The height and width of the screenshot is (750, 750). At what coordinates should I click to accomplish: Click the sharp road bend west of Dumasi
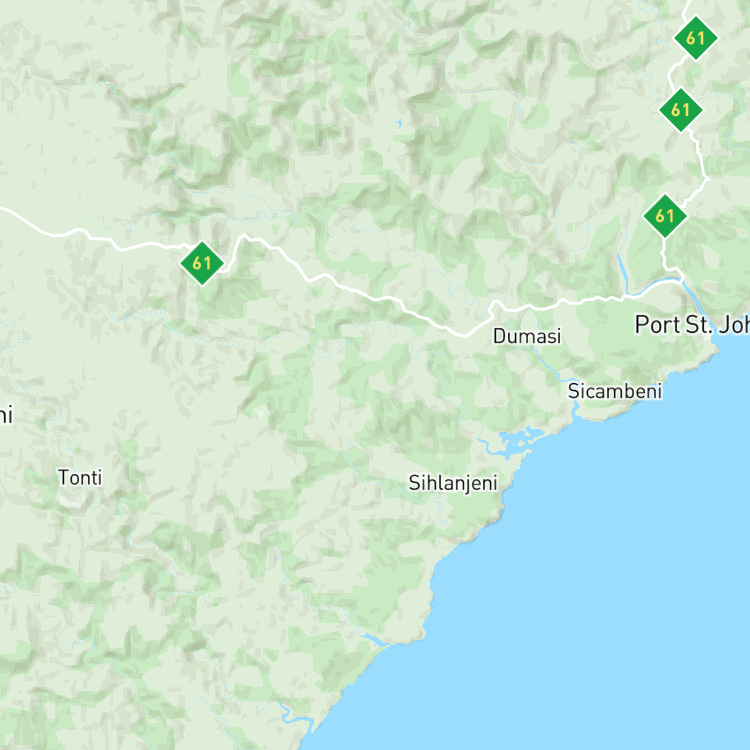[467, 335]
